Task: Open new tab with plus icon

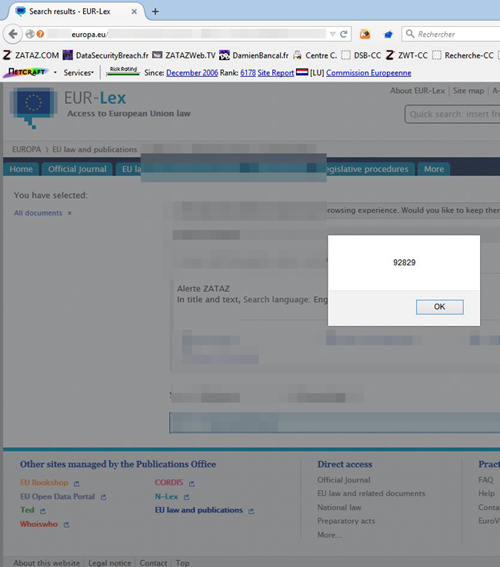Action: coord(155,12)
